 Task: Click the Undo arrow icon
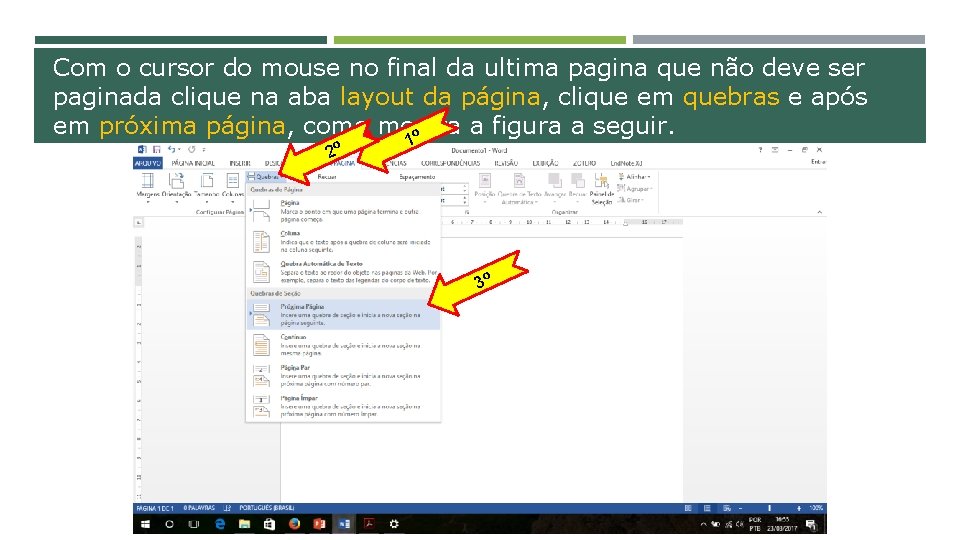pos(172,149)
